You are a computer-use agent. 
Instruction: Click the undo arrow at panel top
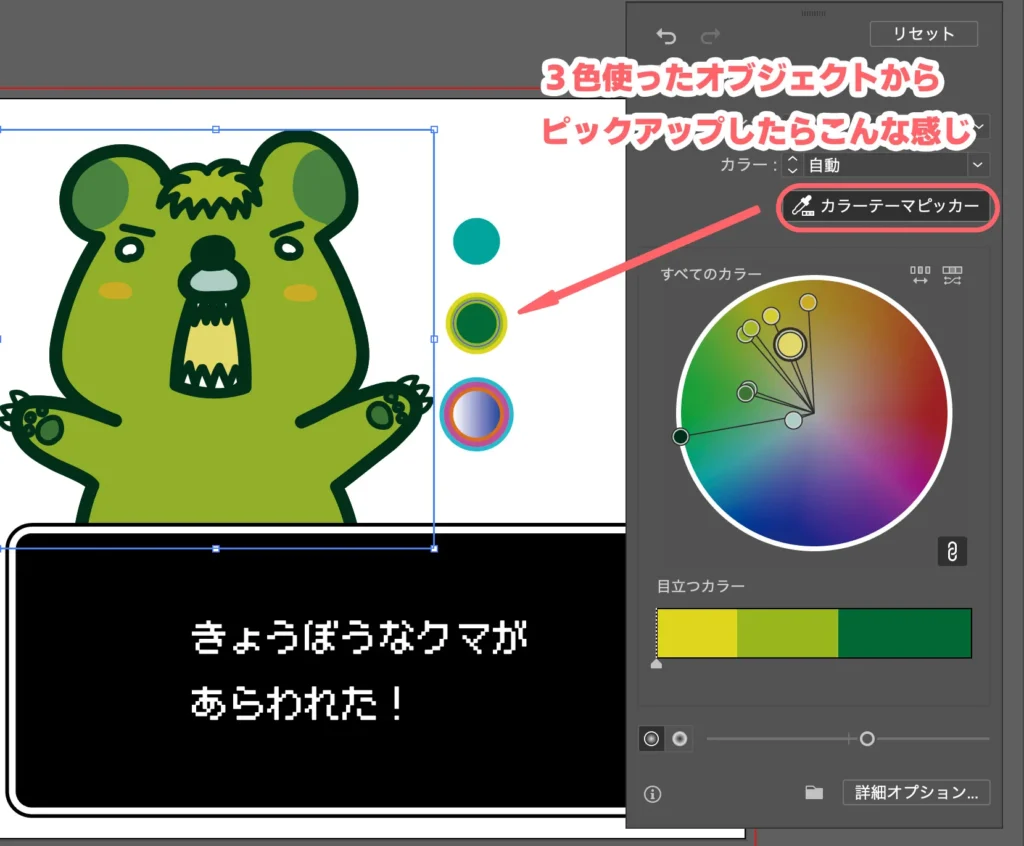pos(667,37)
